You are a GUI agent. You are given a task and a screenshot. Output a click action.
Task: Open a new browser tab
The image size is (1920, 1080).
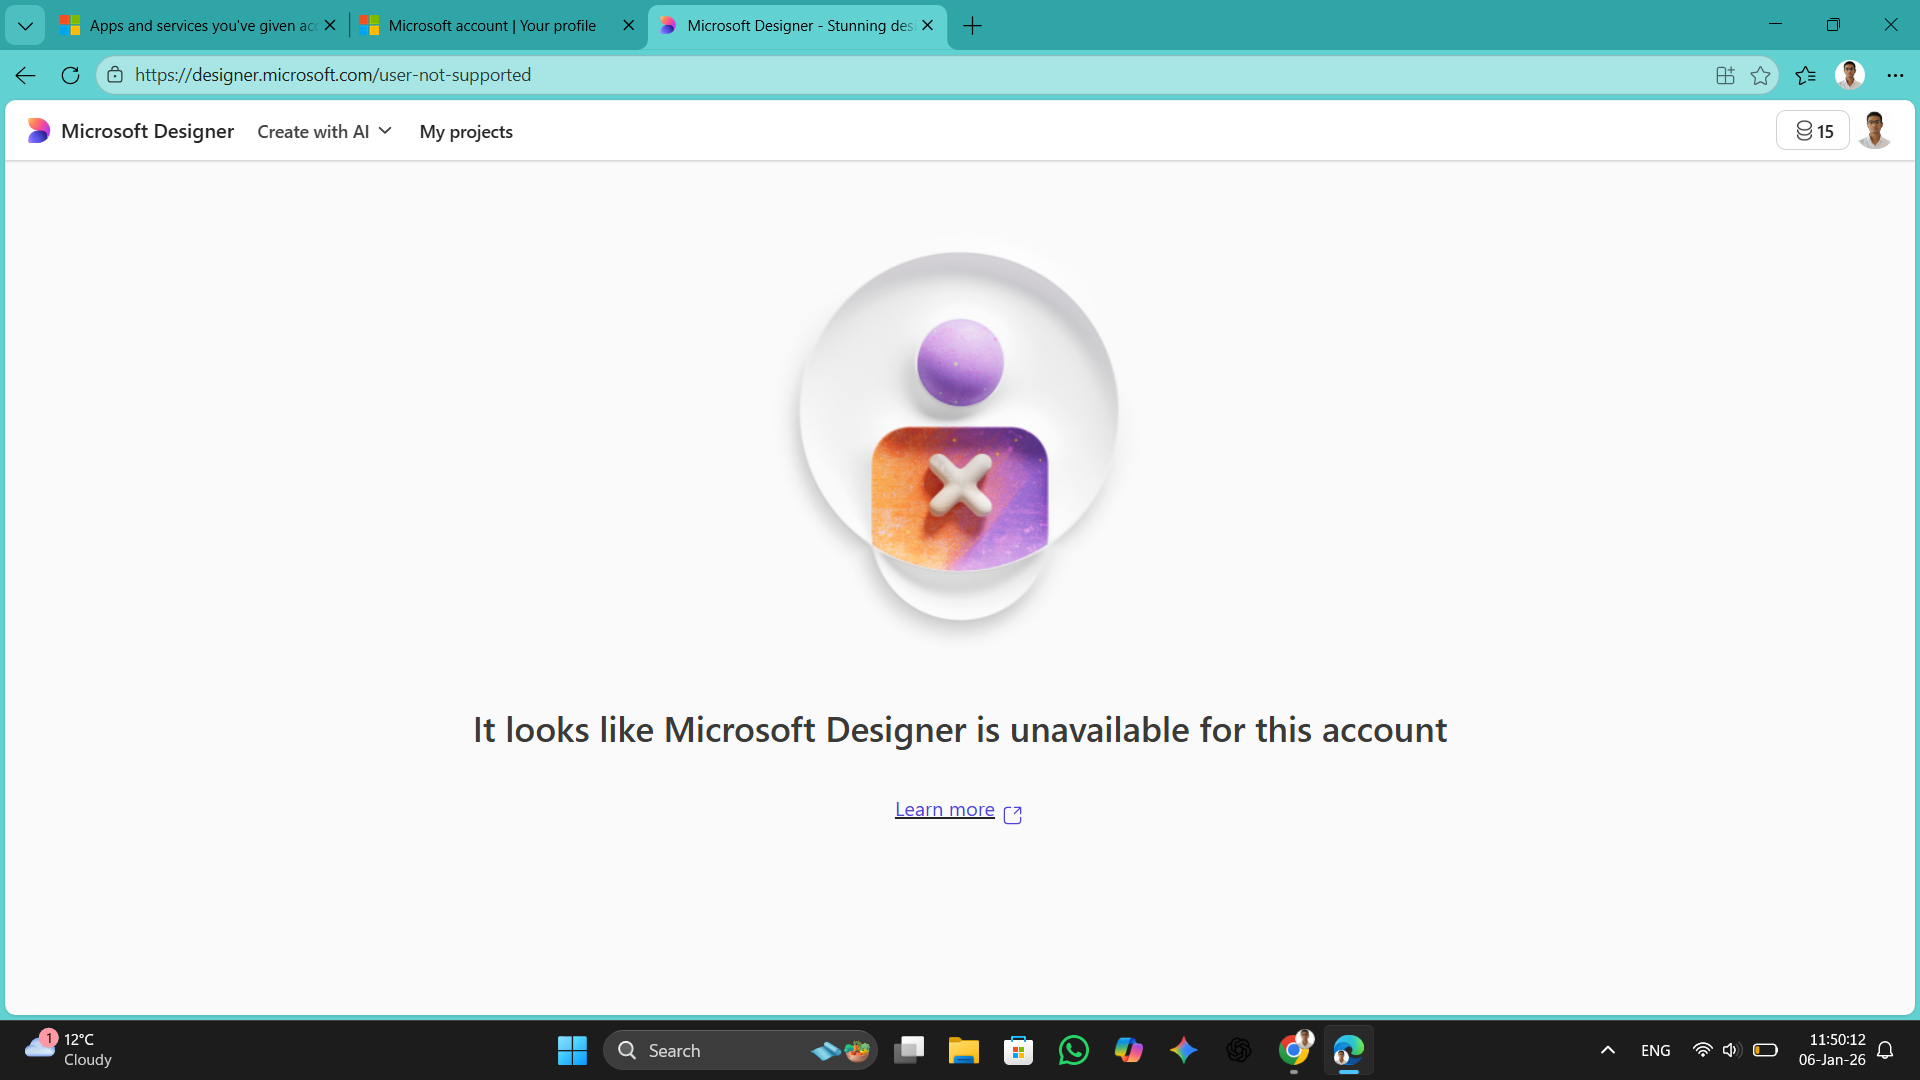tap(972, 25)
